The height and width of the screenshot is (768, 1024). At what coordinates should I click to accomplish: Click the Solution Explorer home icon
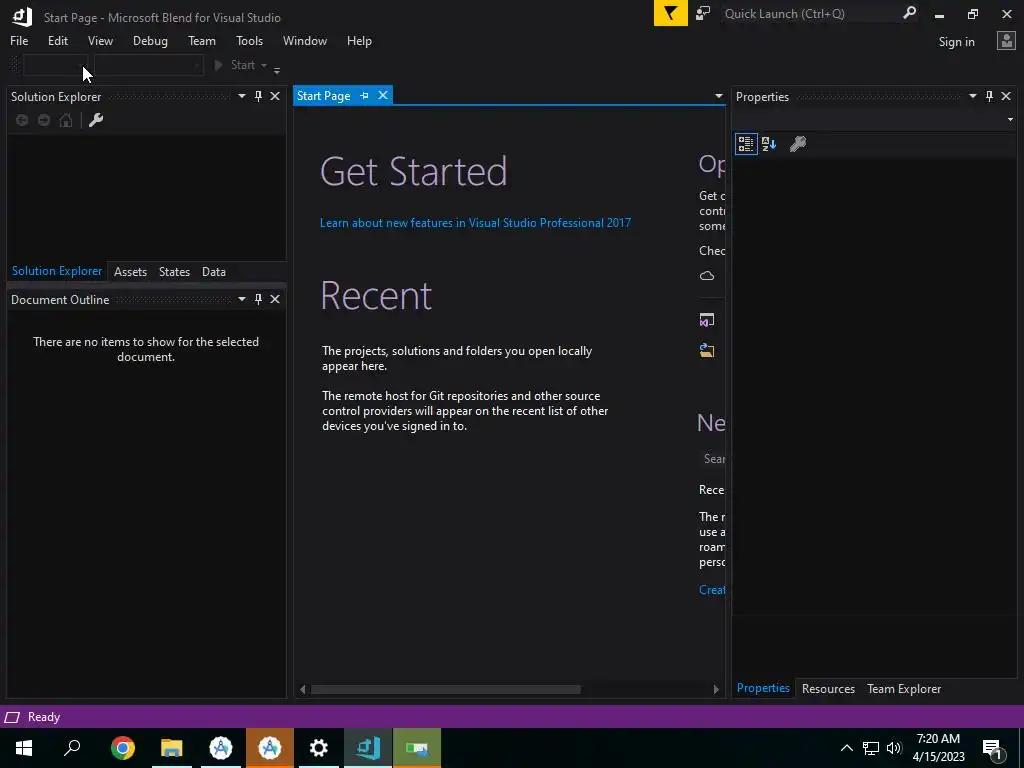(x=66, y=120)
